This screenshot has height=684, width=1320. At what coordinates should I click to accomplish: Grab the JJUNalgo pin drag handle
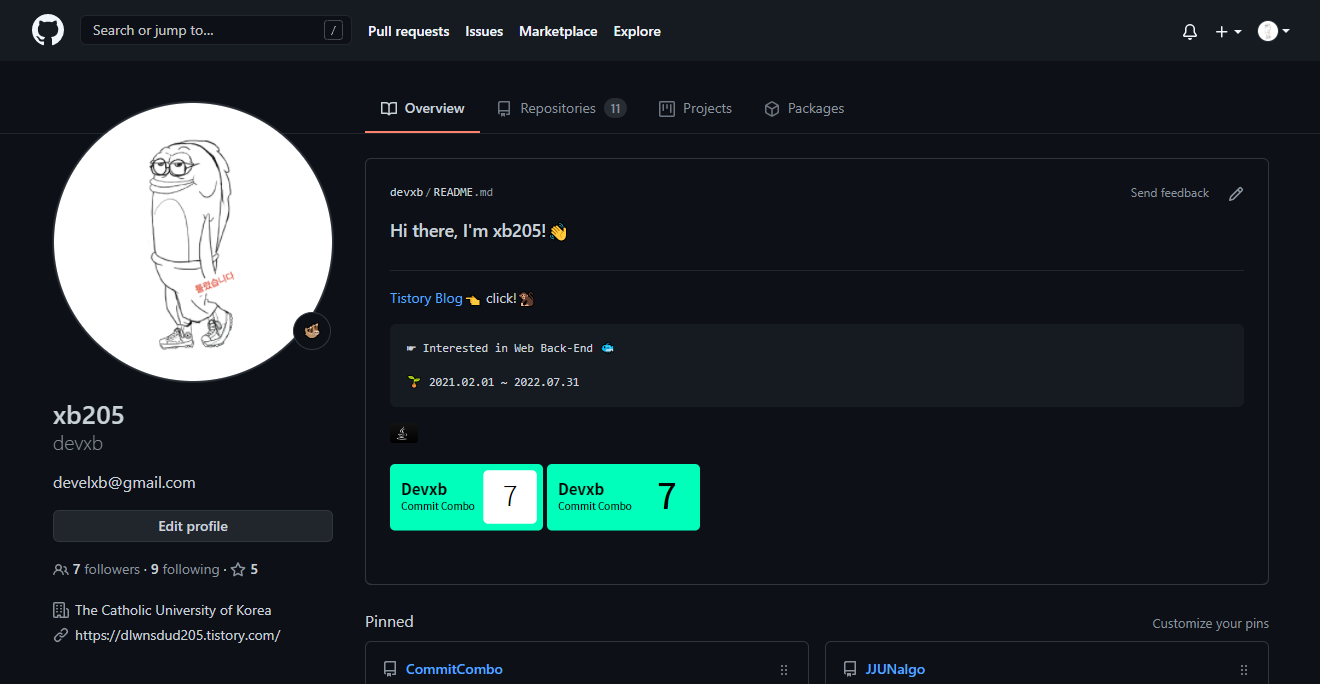click(x=1244, y=670)
